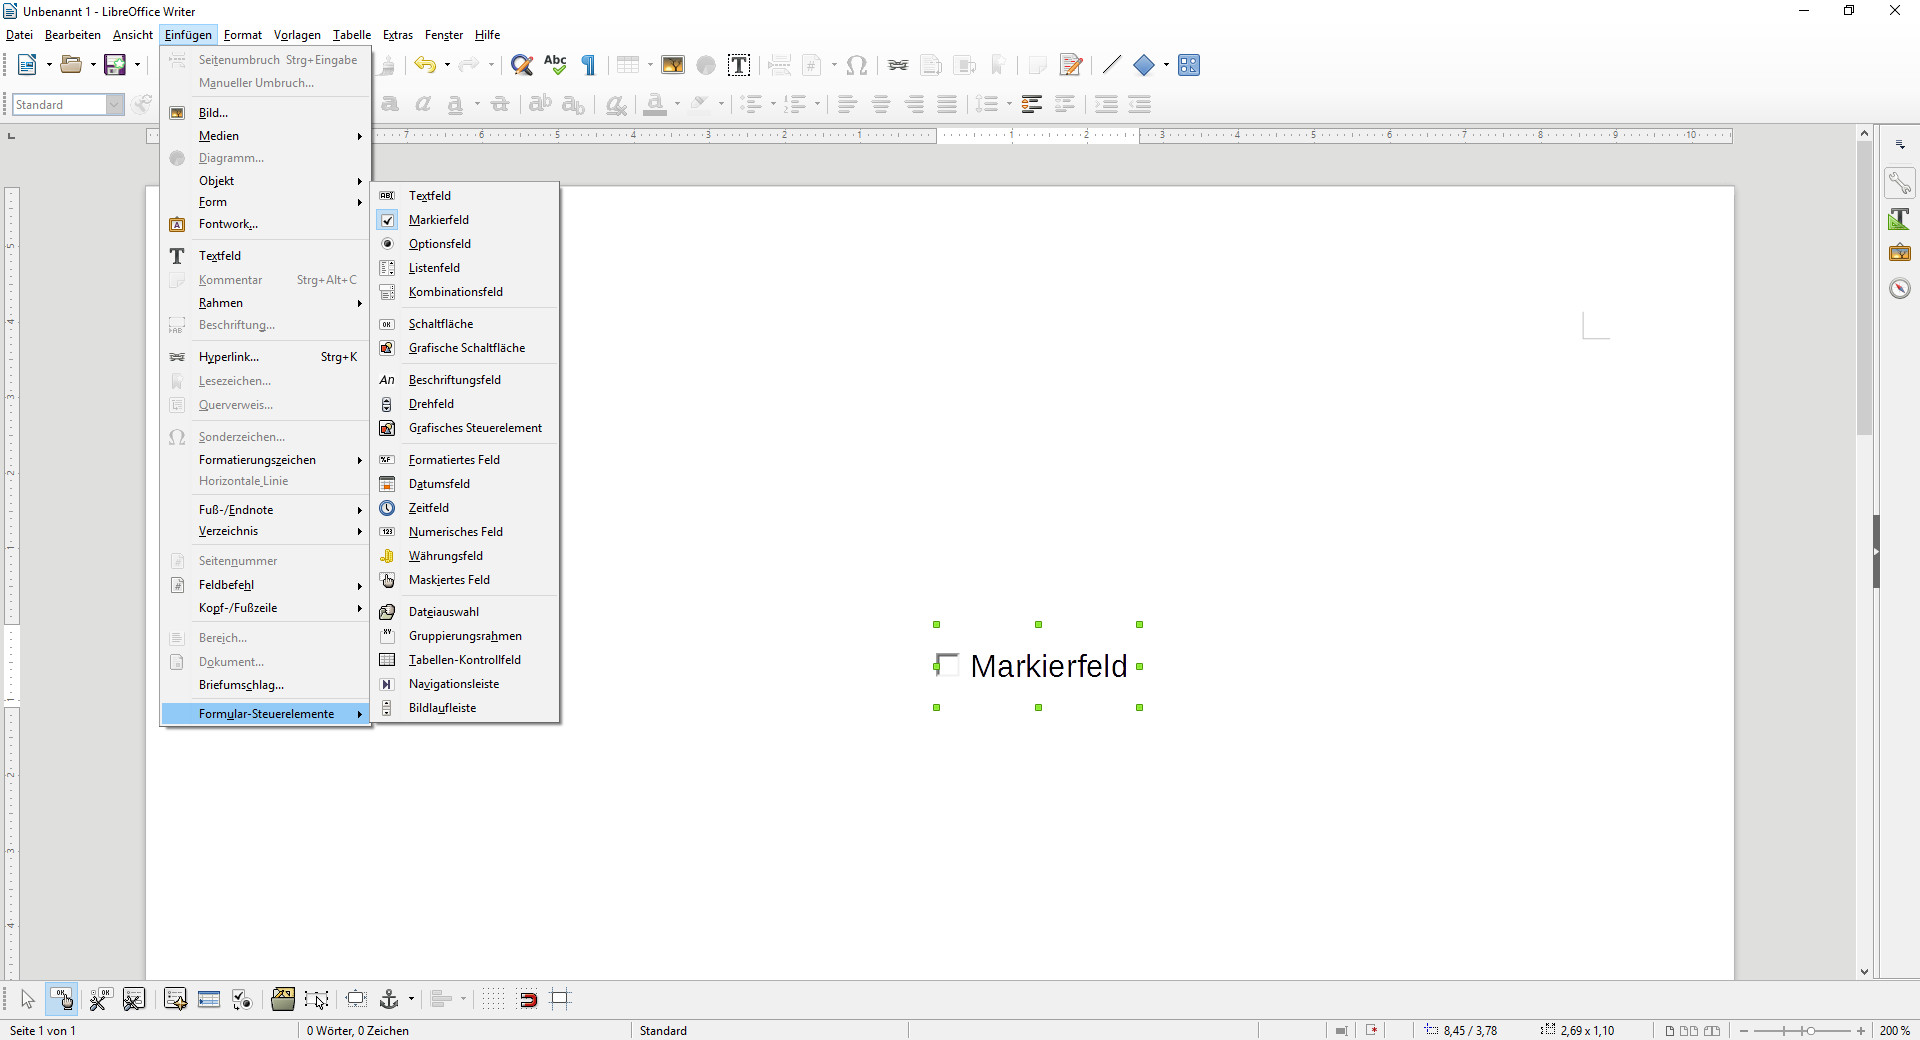
Task: Expand the Fuß-/Endnote submenu
Action: tap(265, 510)
